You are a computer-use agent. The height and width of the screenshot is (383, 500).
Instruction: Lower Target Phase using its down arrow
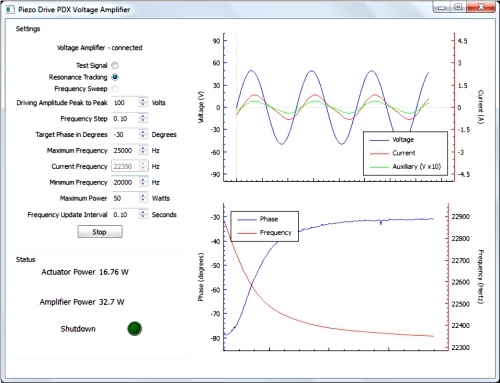click(x=143, y=137)
